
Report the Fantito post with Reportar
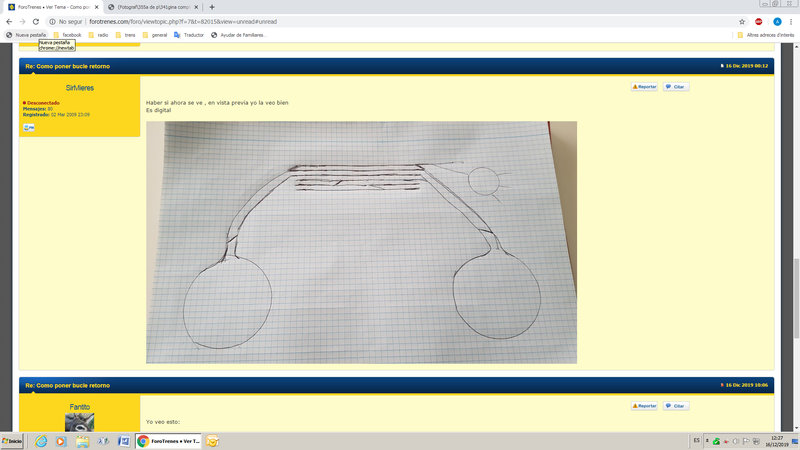(x=644, y=406)
